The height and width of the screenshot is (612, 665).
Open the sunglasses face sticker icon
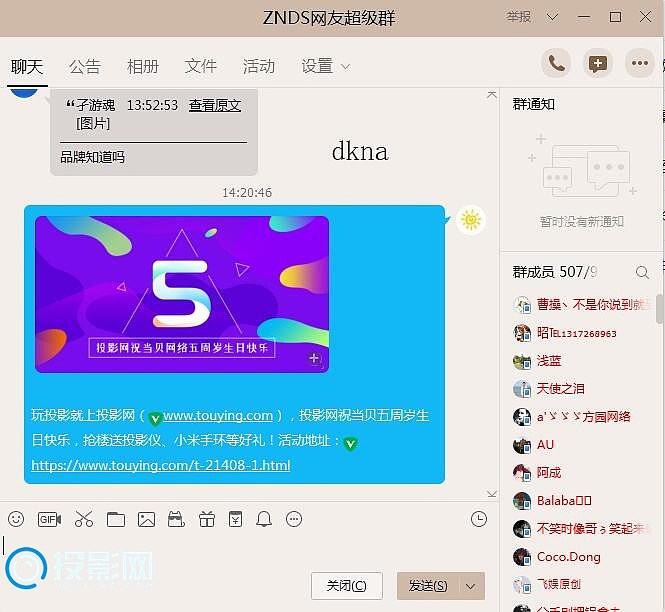(176, 519)
